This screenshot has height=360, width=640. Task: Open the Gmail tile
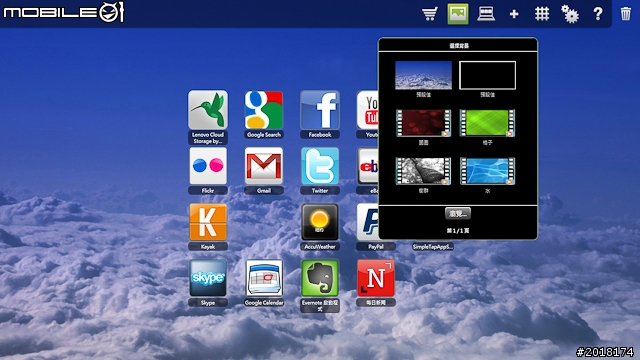point(264,166)
